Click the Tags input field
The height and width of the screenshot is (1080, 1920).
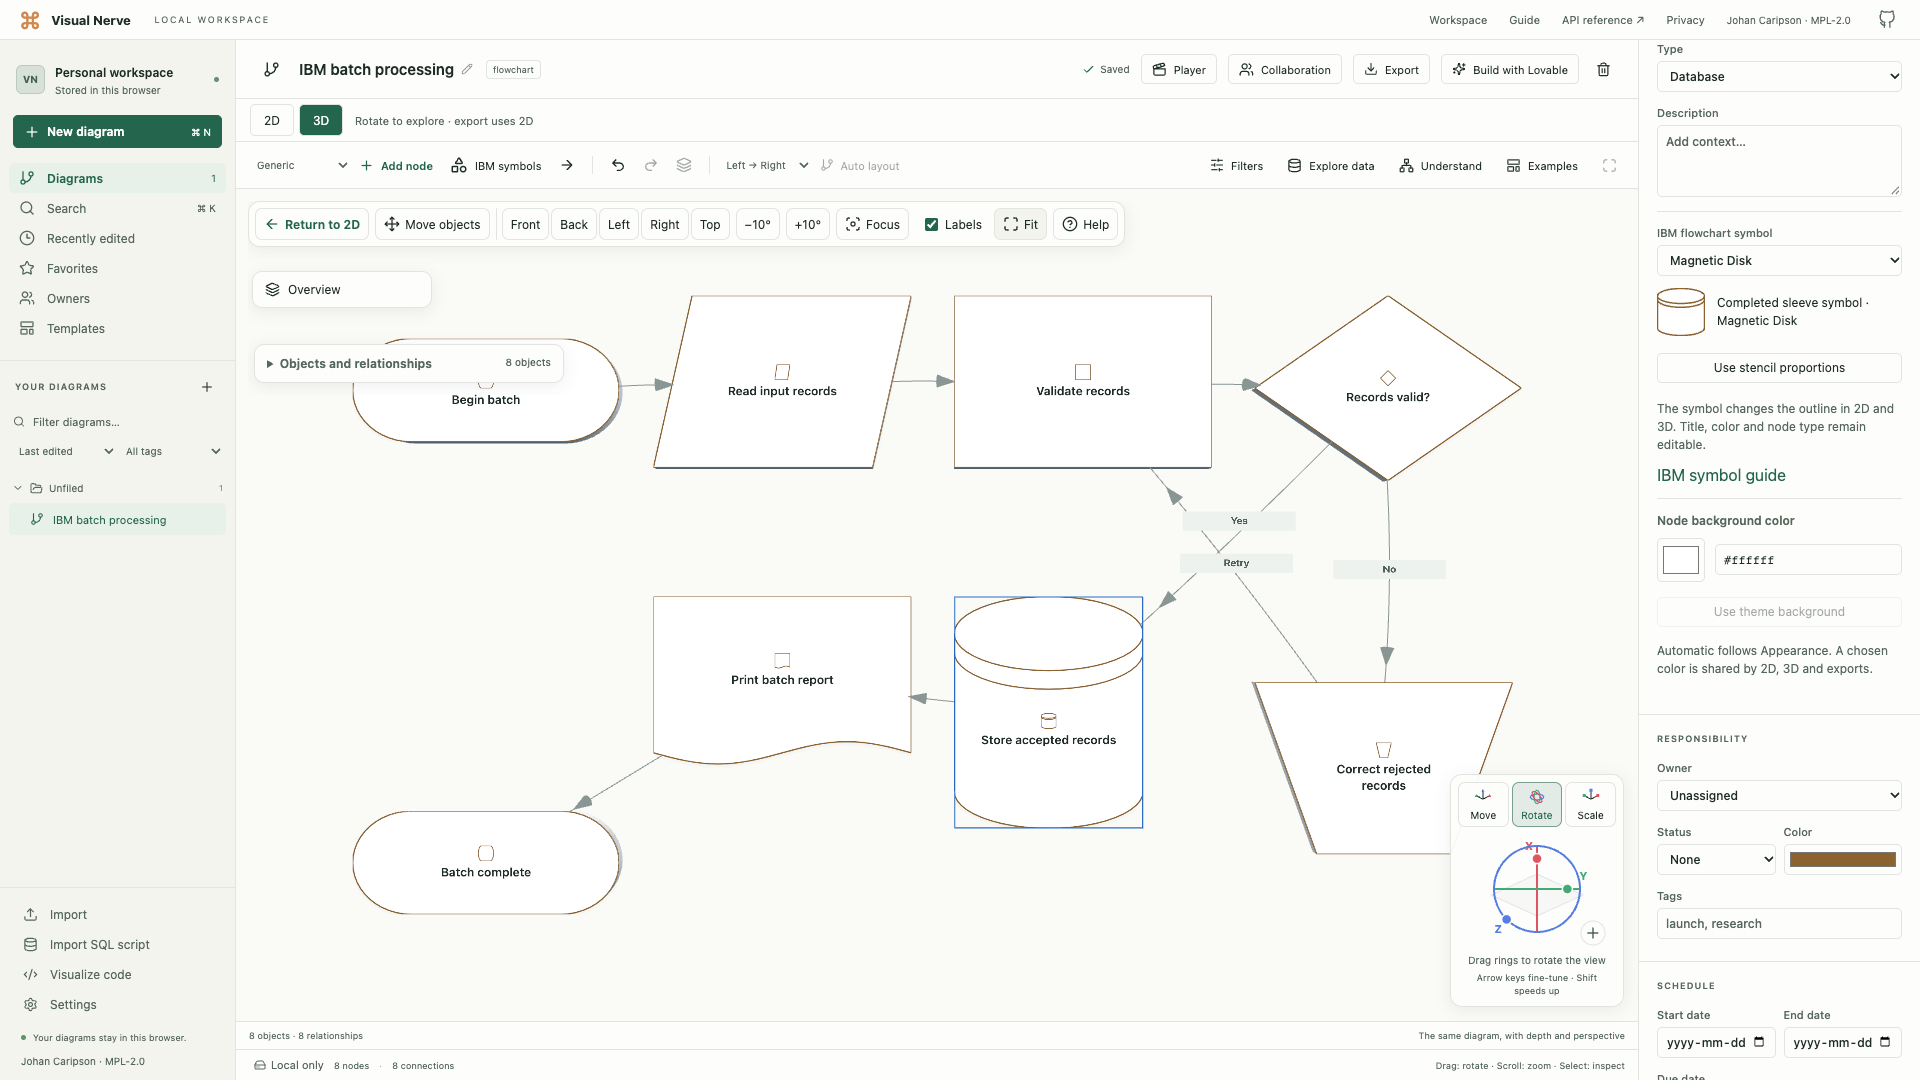pos(1779,924)
